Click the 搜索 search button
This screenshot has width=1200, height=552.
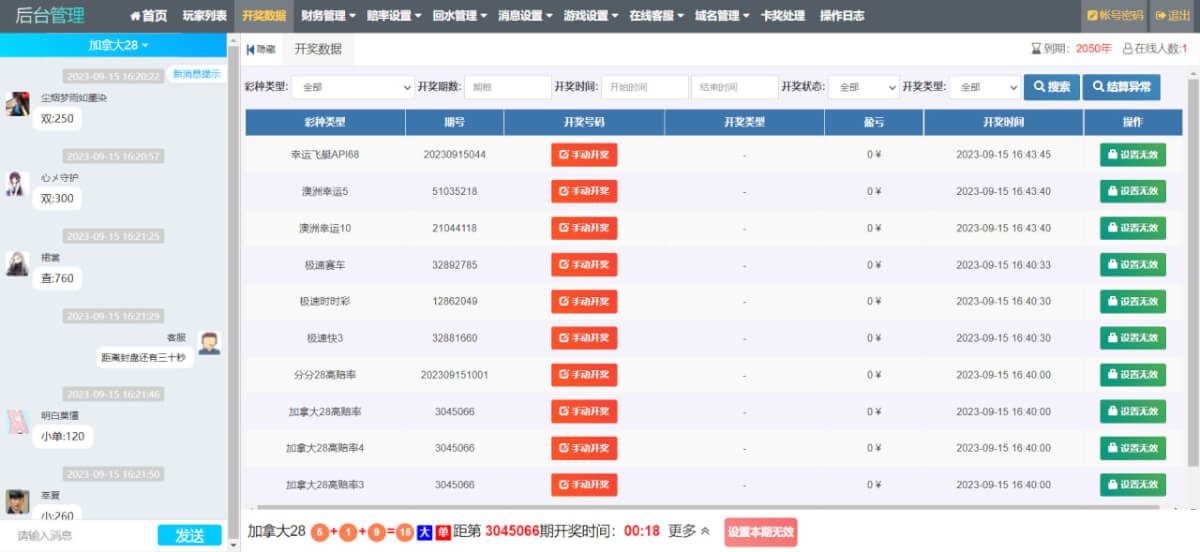[x=1052, y=87]
